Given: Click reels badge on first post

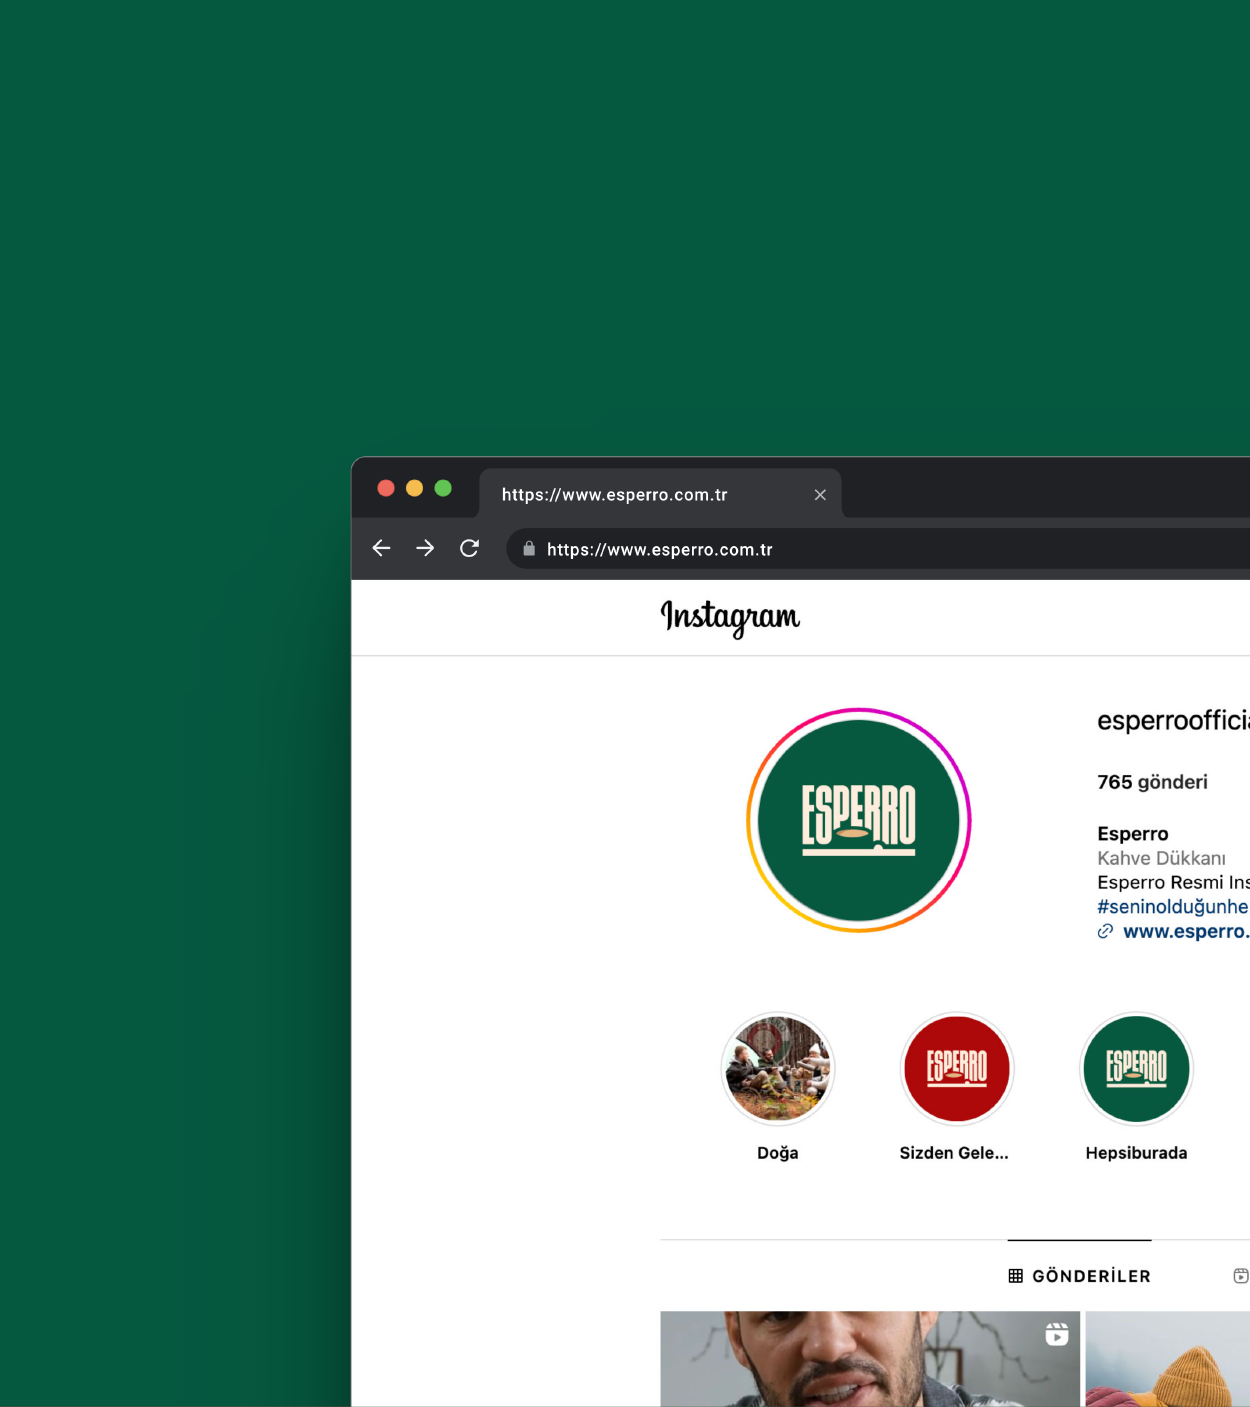Looking at the screenshot, I should point(1057,1334).
